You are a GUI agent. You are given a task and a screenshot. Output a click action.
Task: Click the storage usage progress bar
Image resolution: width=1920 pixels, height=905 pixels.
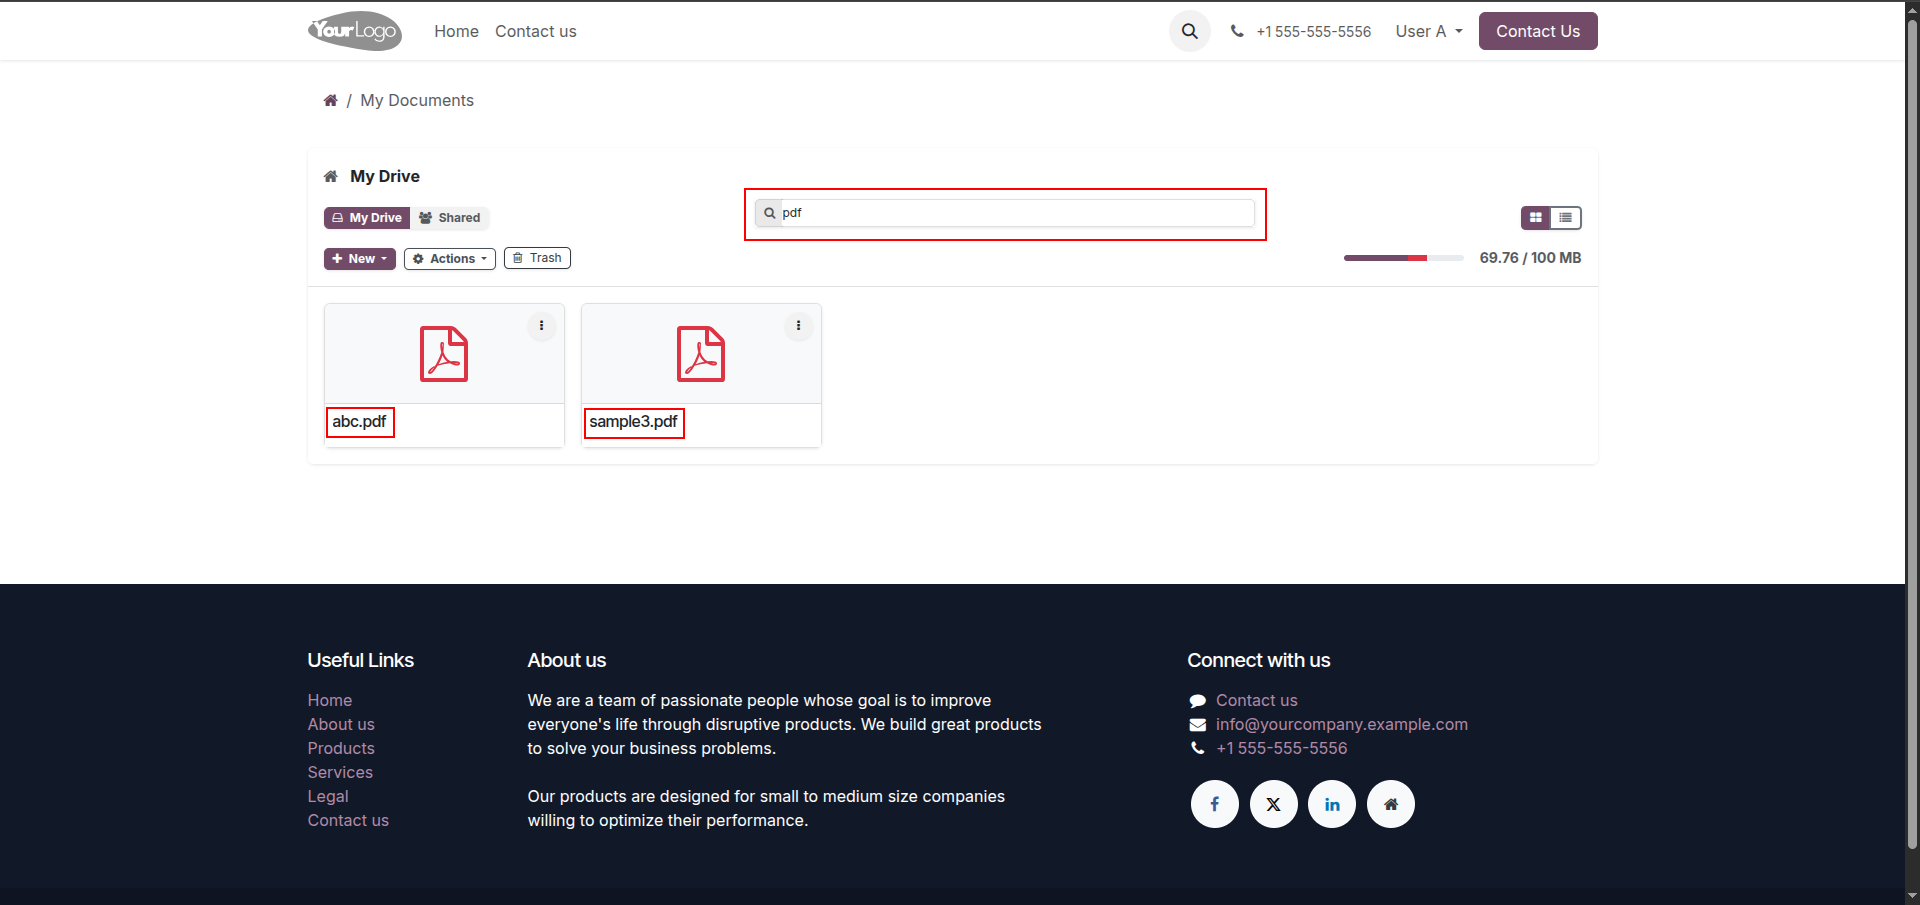1404,258
